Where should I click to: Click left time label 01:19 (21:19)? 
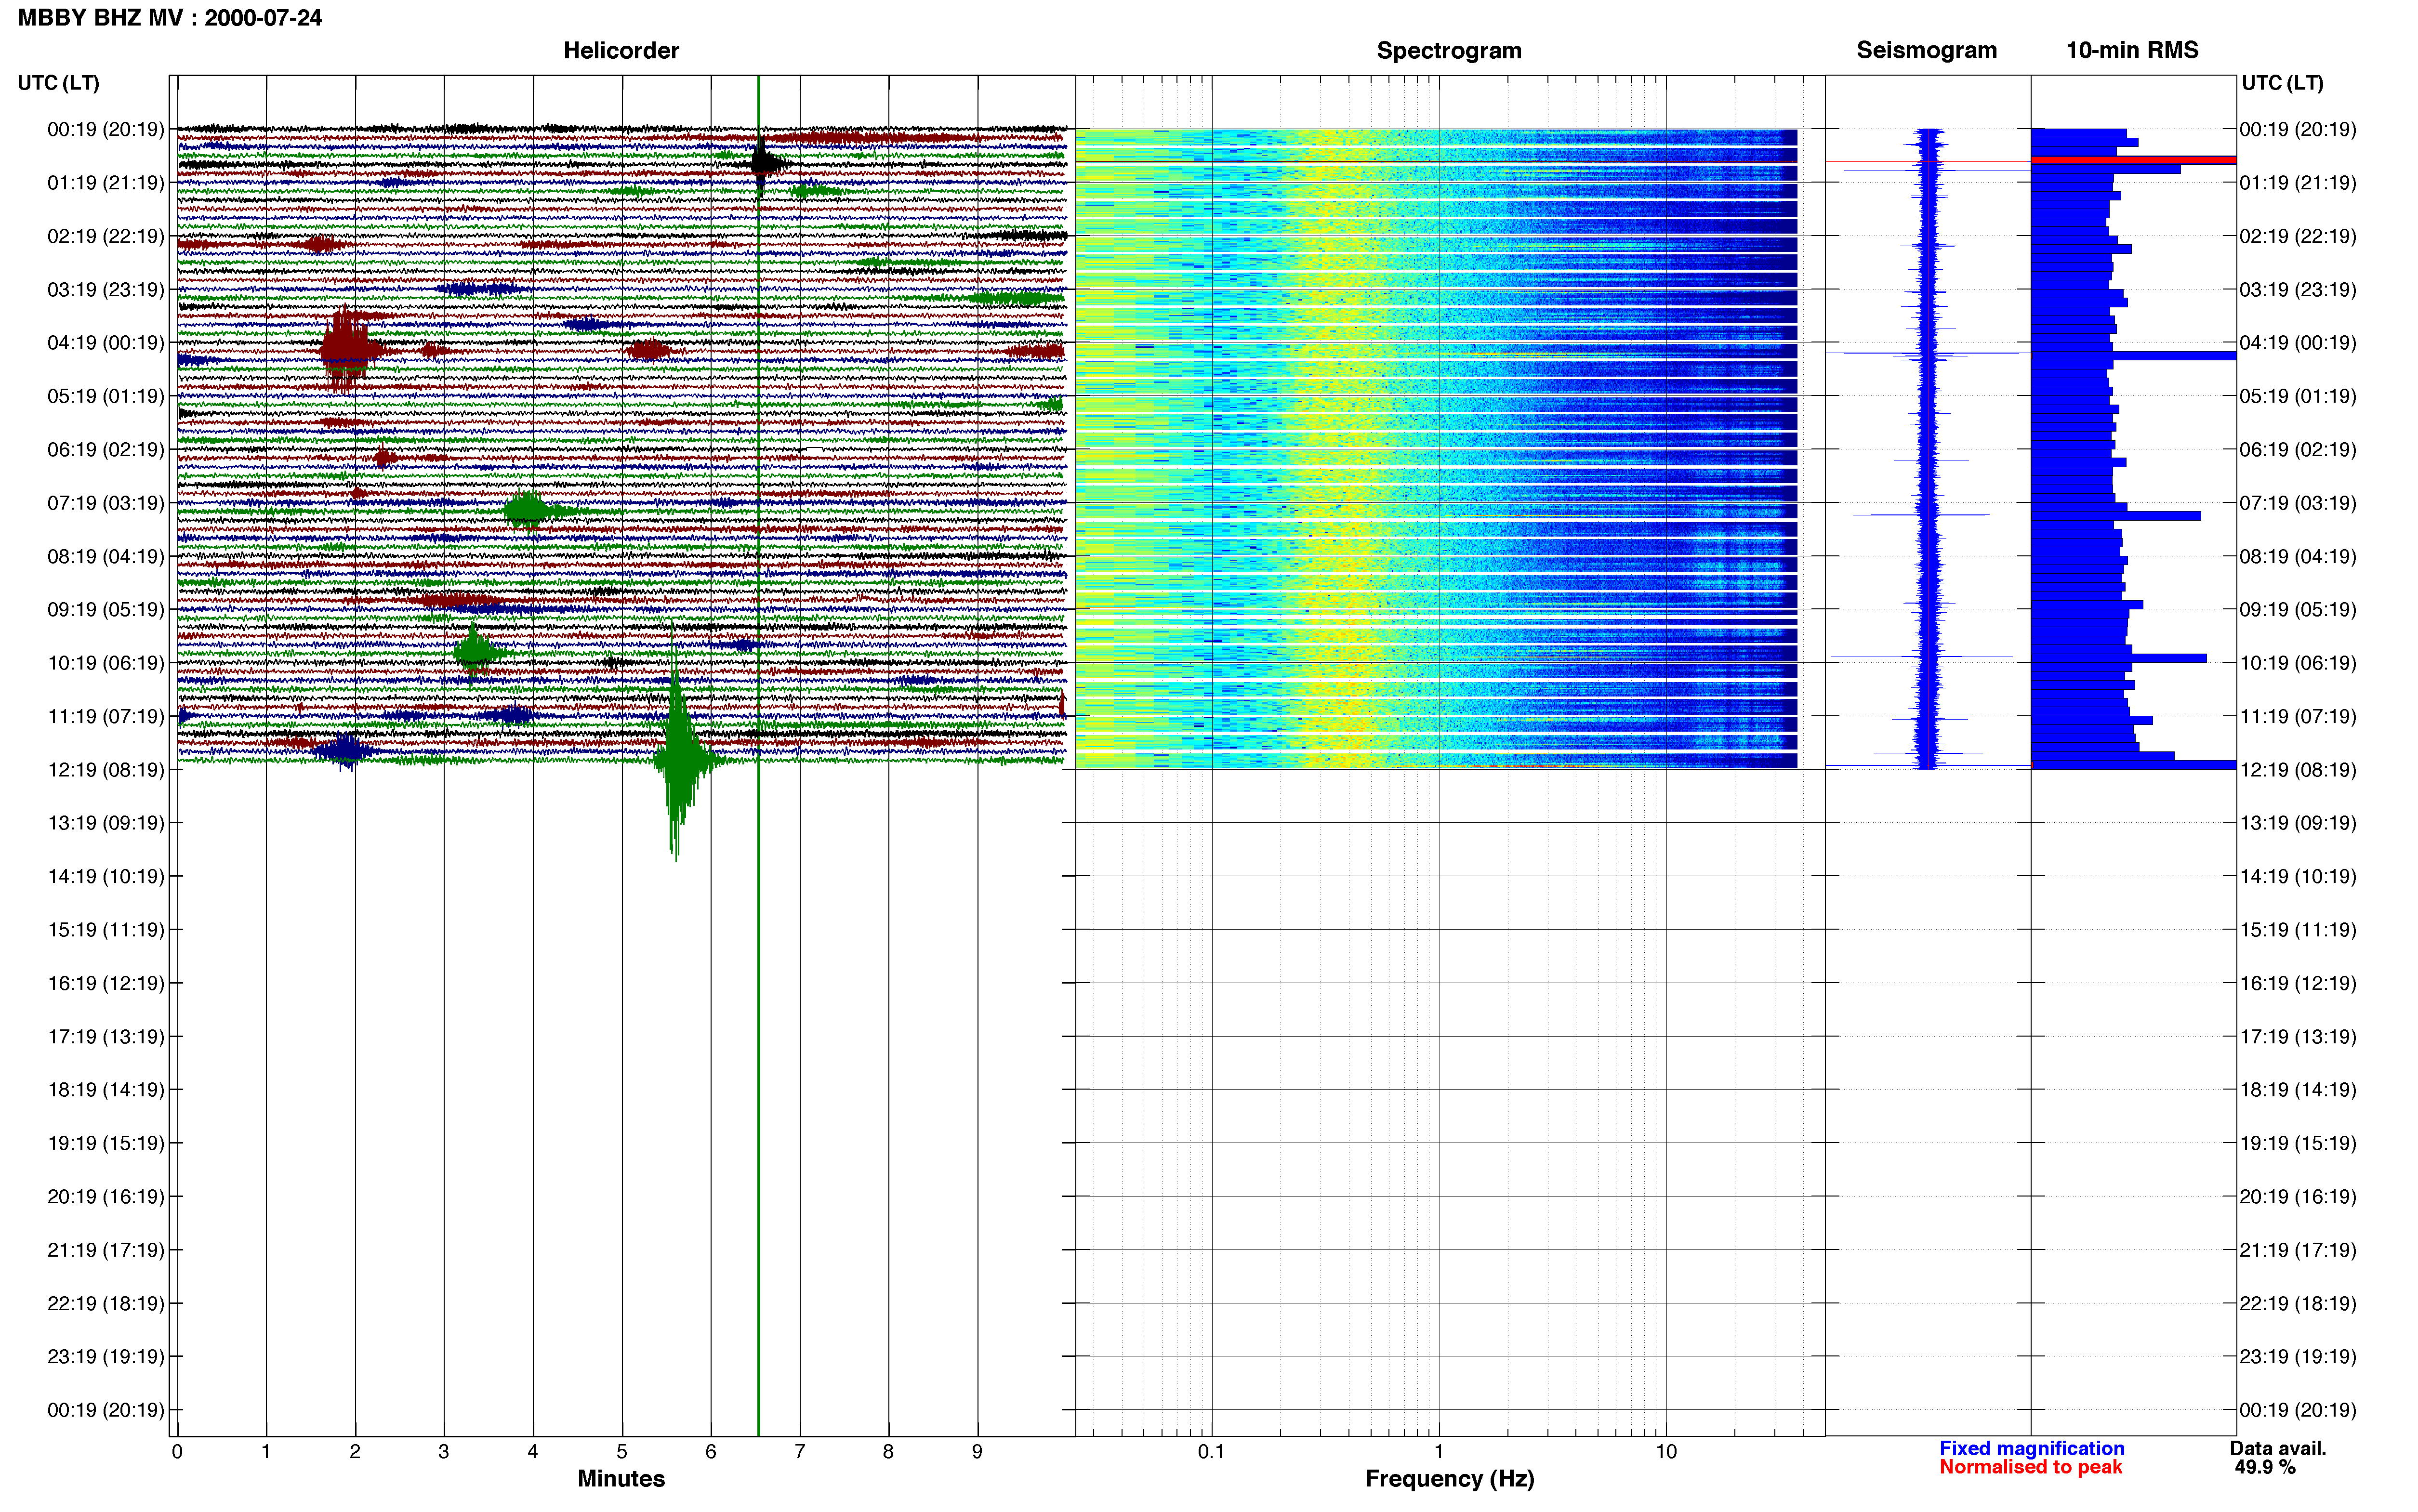coord(105,183)
